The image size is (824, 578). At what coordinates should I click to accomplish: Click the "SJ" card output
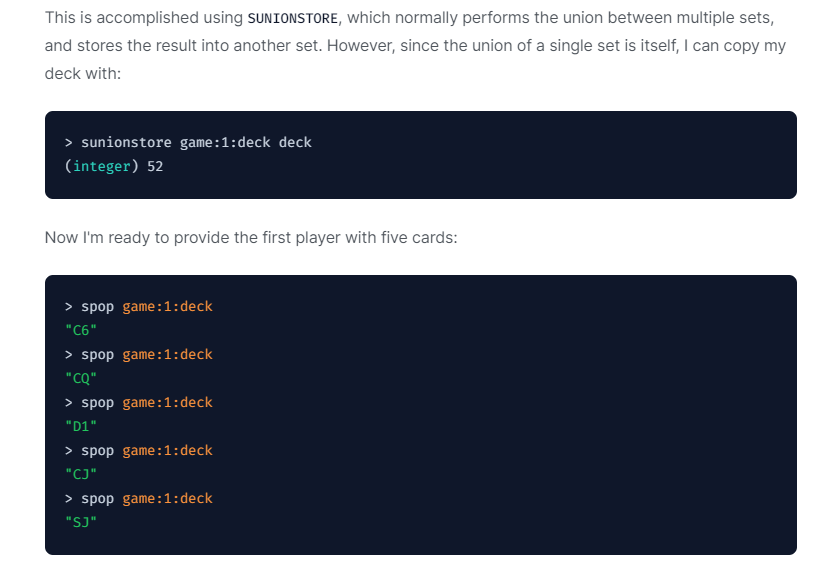pyautogui.click(x=80, y=523)
